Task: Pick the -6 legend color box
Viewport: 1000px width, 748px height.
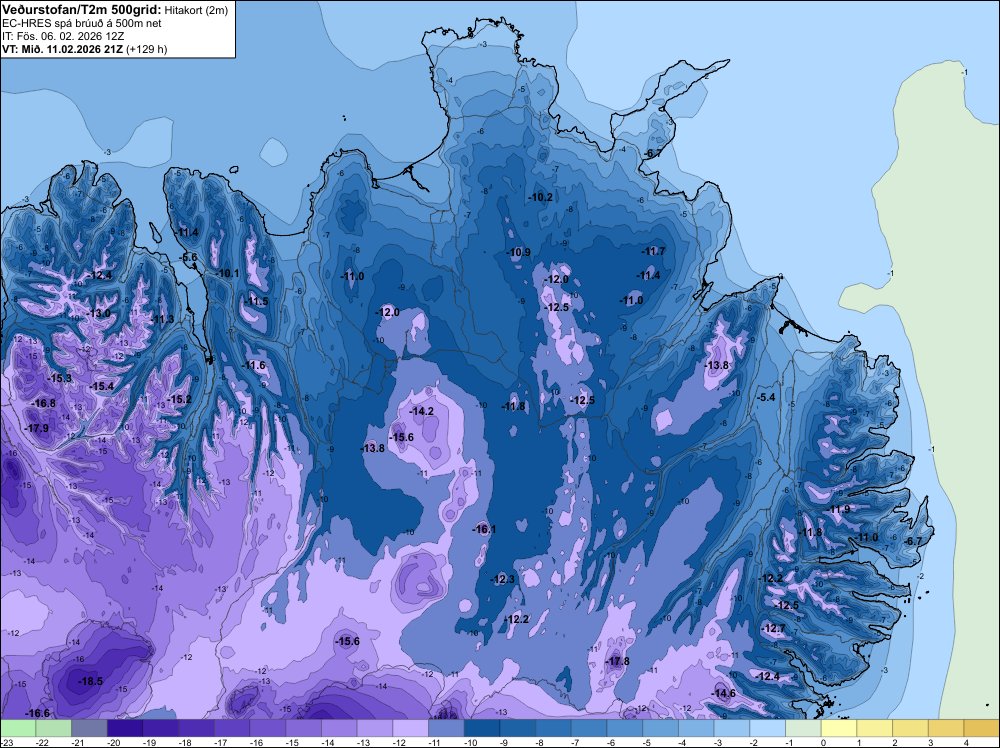Action: point(625,728)
